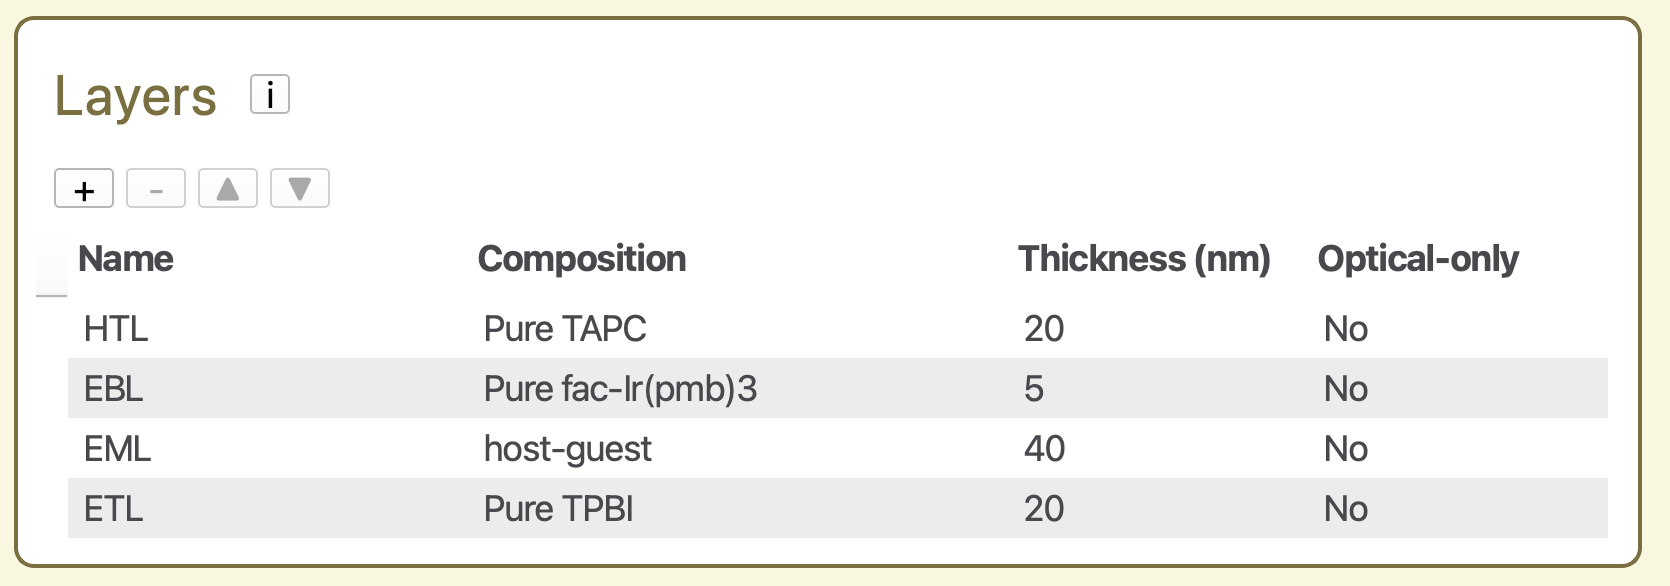Select the HTL layer row

(x=116, y=329)
